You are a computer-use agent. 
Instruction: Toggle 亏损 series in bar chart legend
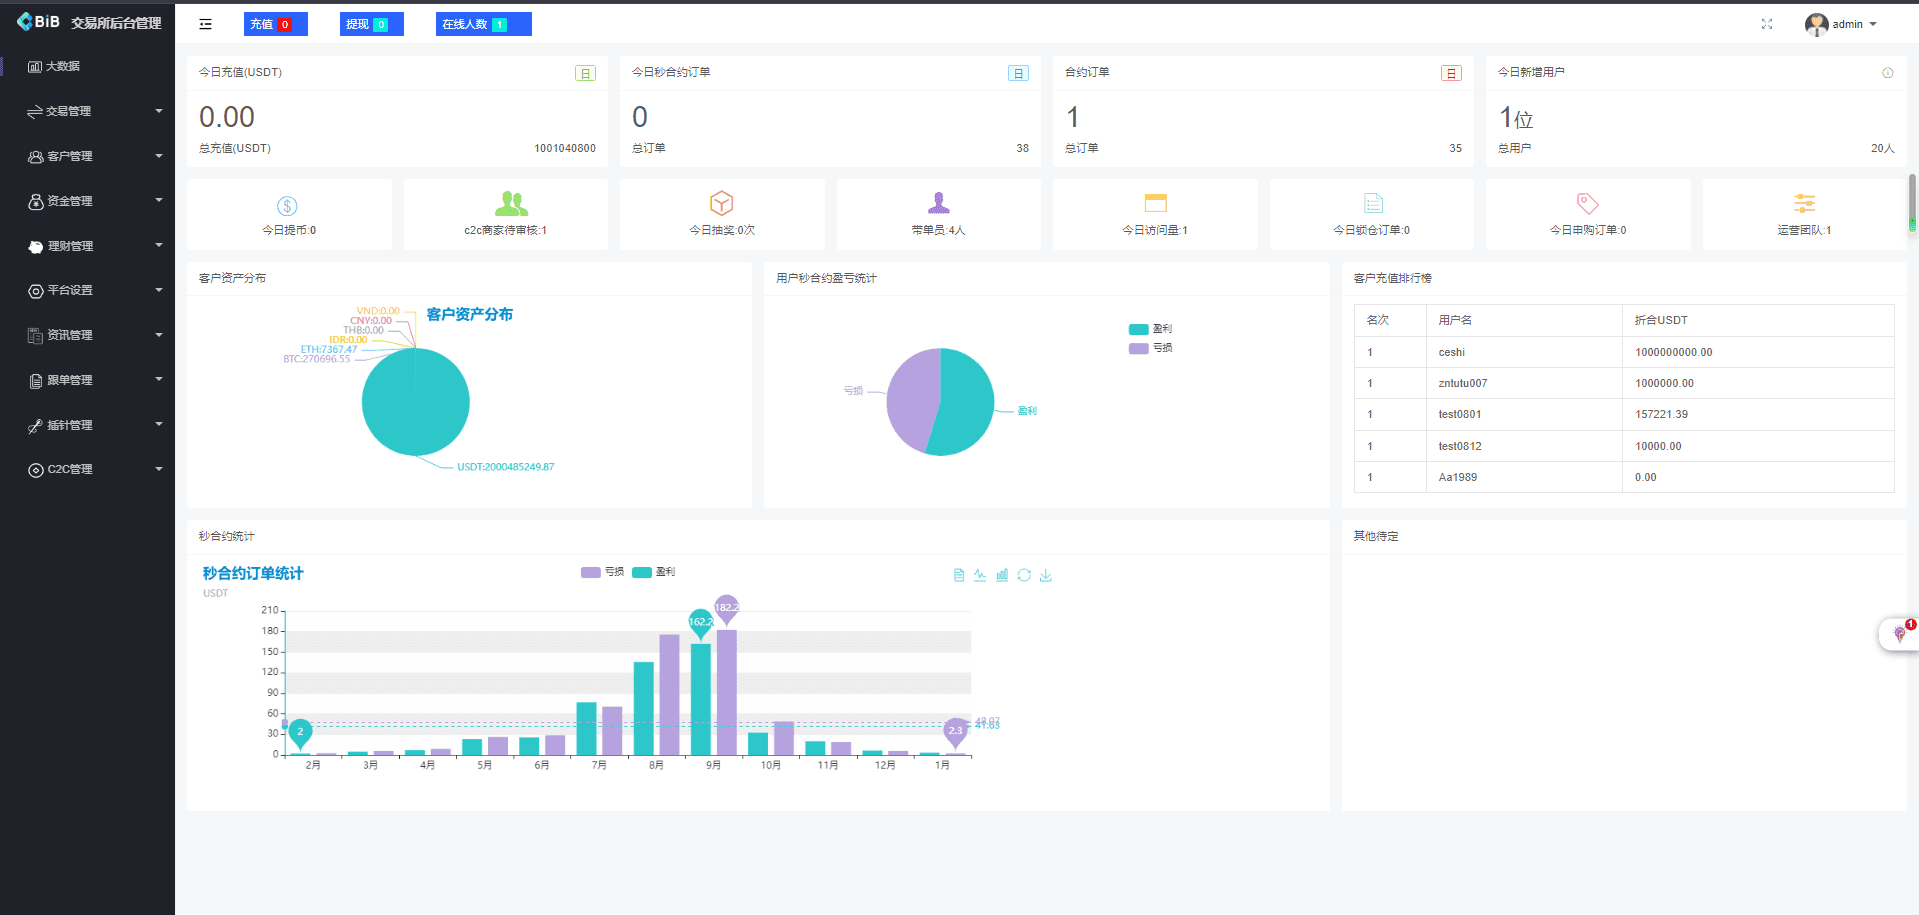click(602, 572)
